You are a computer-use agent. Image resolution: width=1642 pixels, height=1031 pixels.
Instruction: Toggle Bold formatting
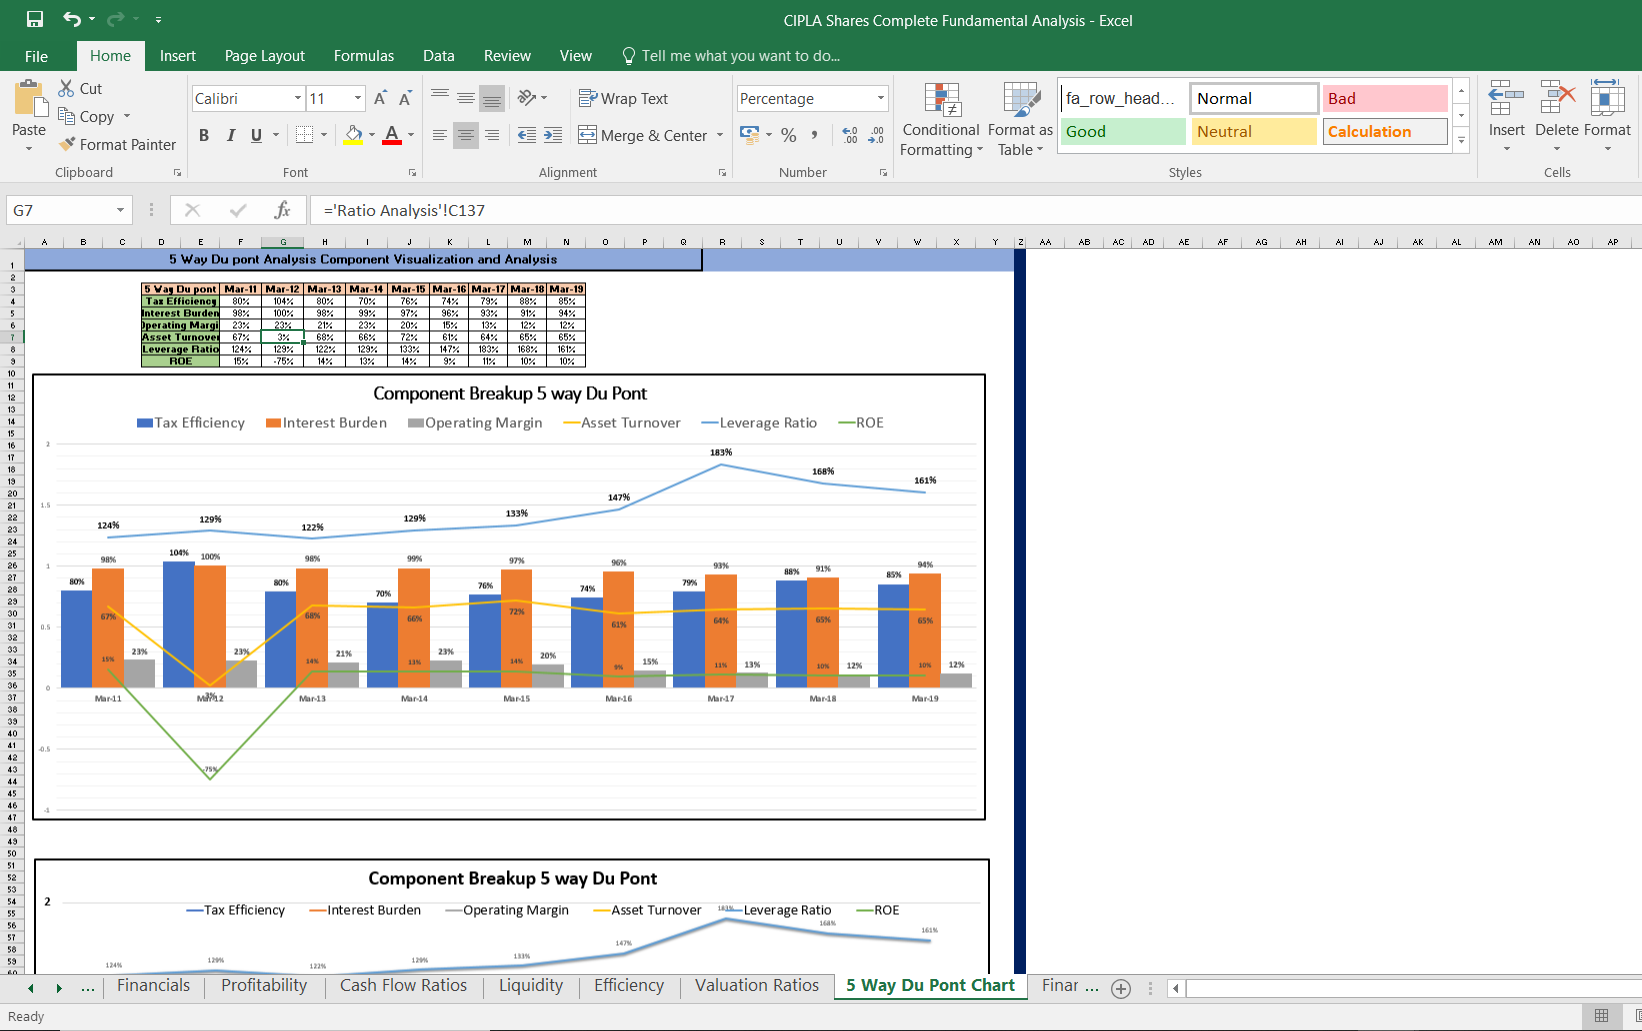204,135
